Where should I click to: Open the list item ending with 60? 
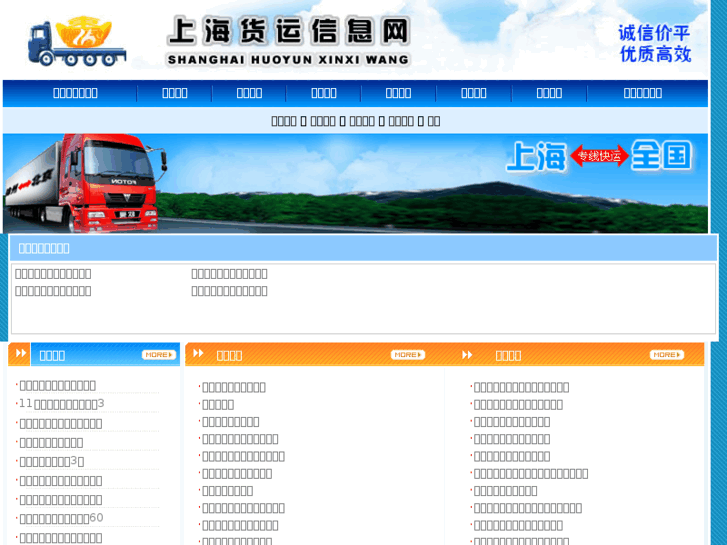(61, 518)
